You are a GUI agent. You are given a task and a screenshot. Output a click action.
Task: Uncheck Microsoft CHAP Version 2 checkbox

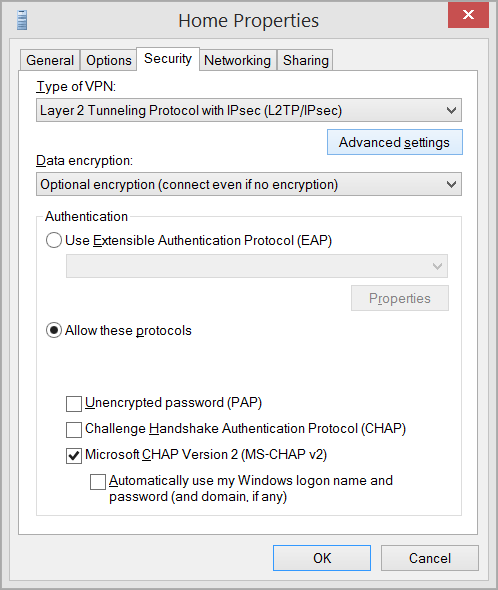click(74, 456)
